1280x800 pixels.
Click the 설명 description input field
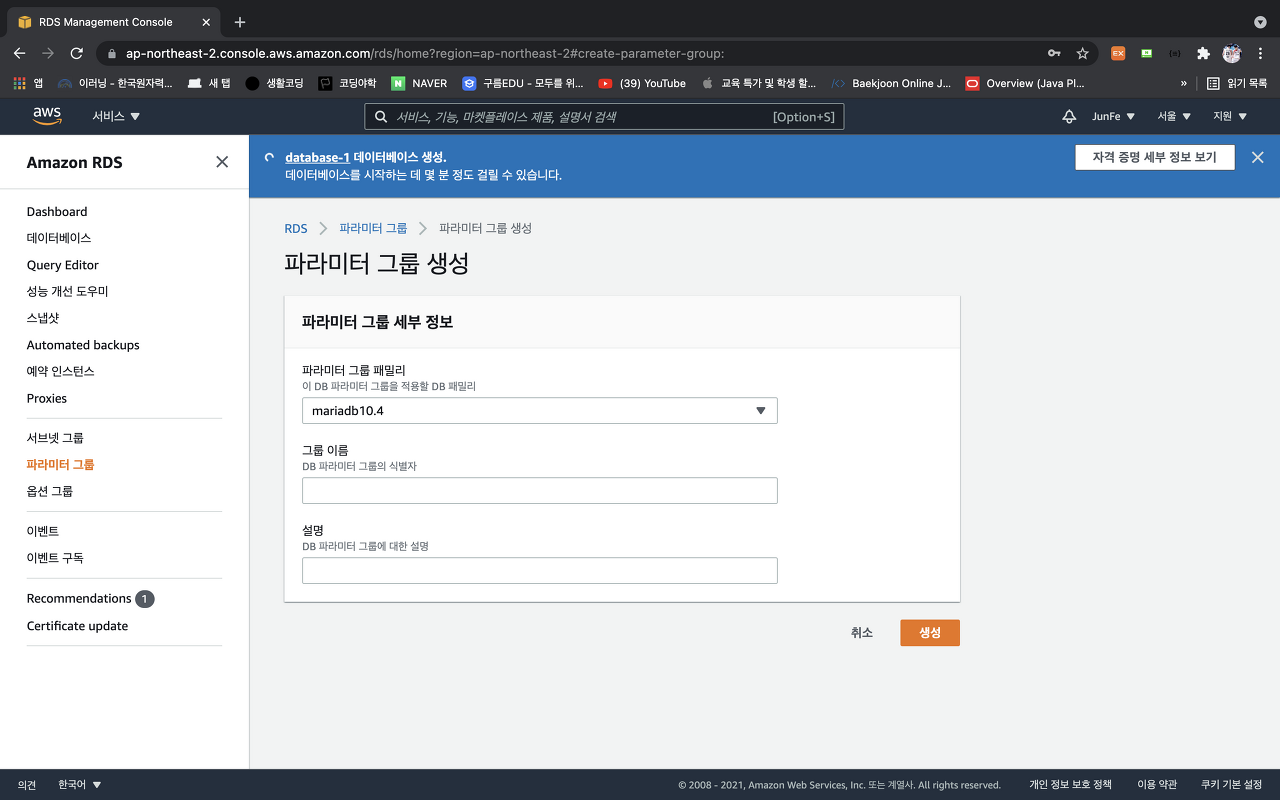tap(540, 570)
